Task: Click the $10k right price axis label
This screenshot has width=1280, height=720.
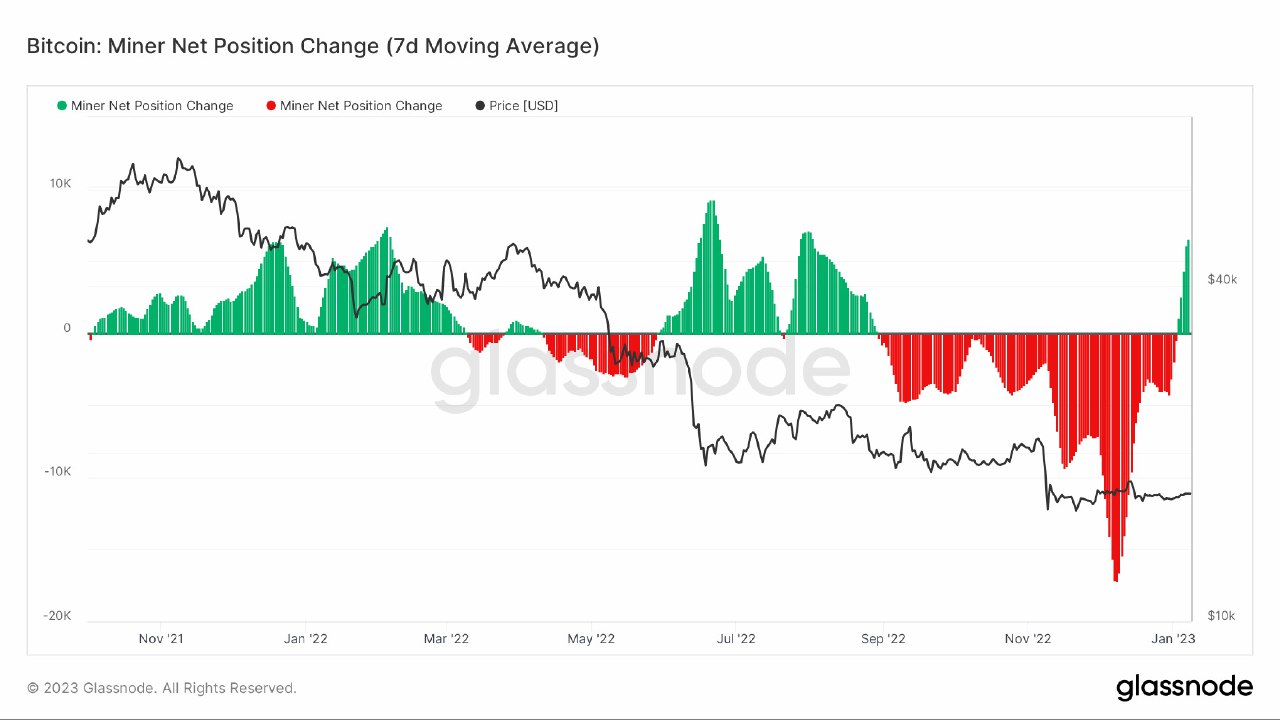Action: point(1222,616)
